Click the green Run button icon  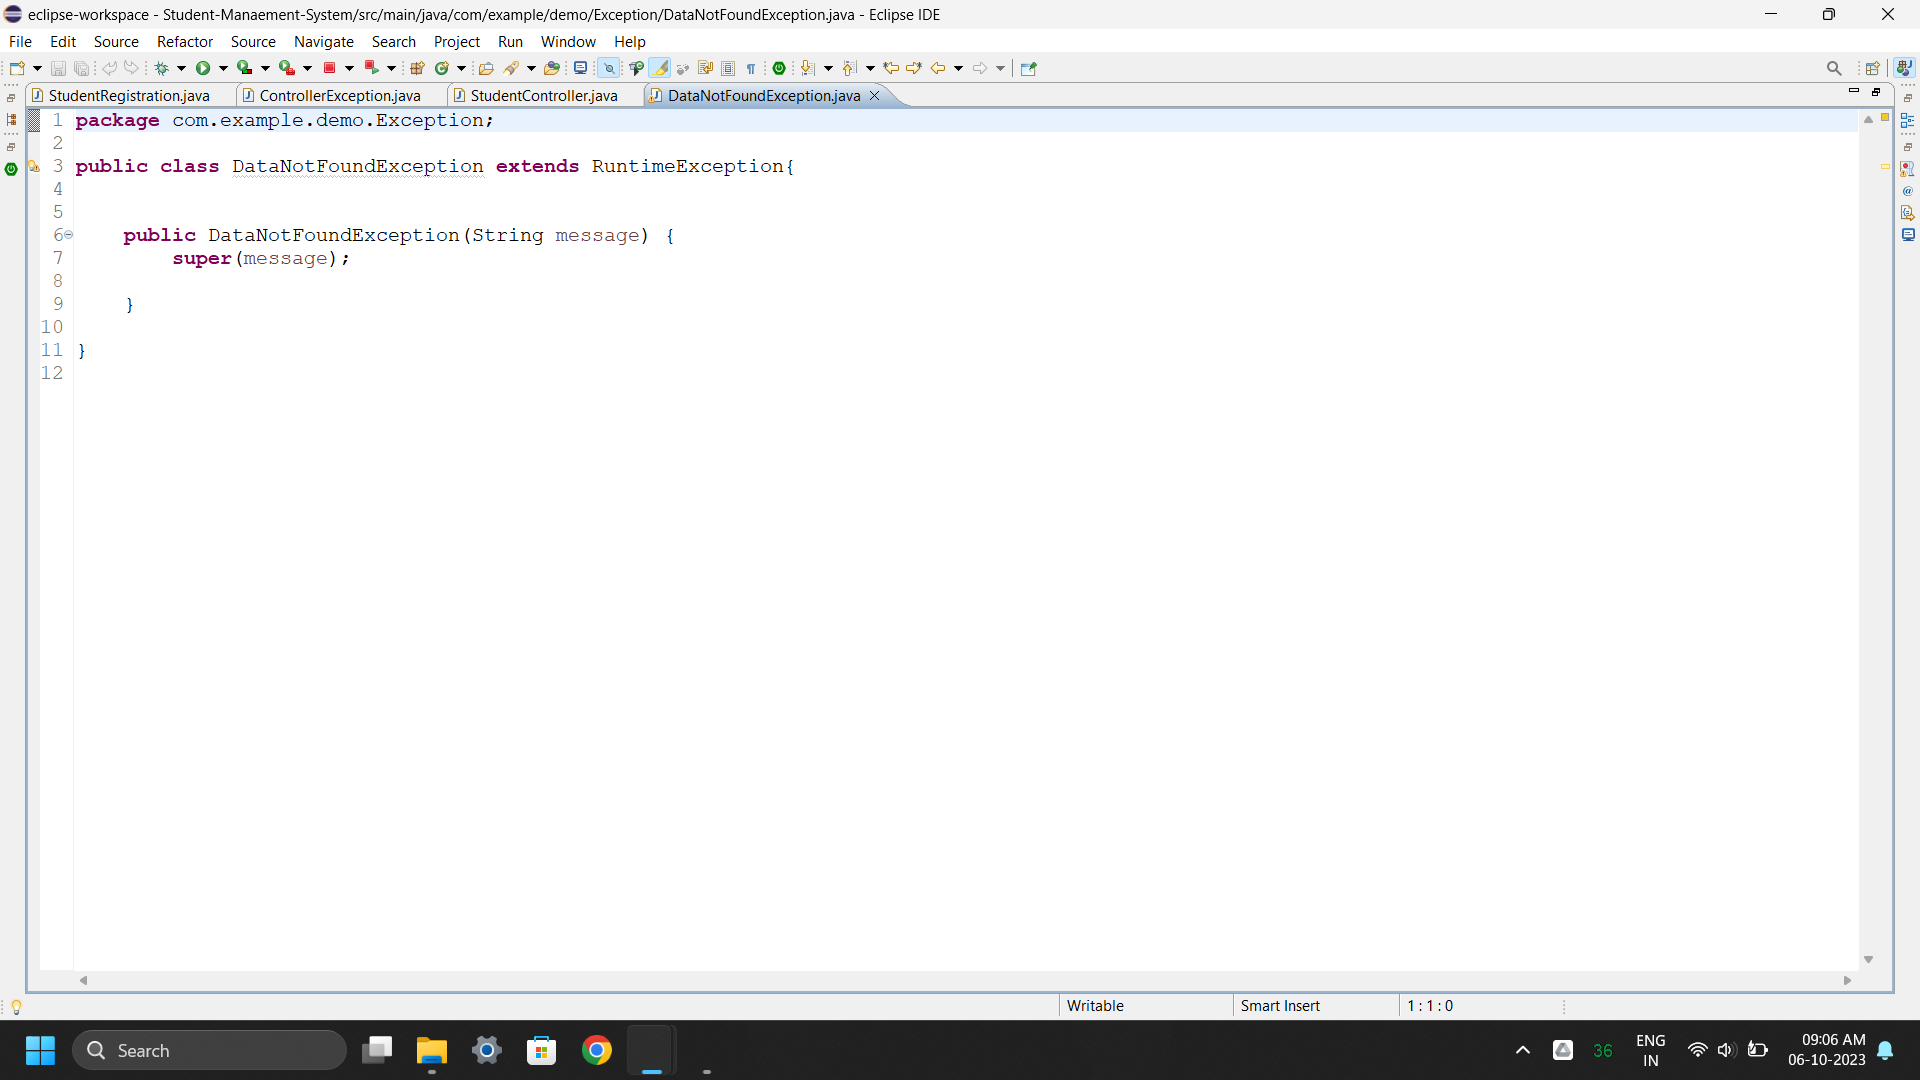pyautogui.click(x=203, y=68)
